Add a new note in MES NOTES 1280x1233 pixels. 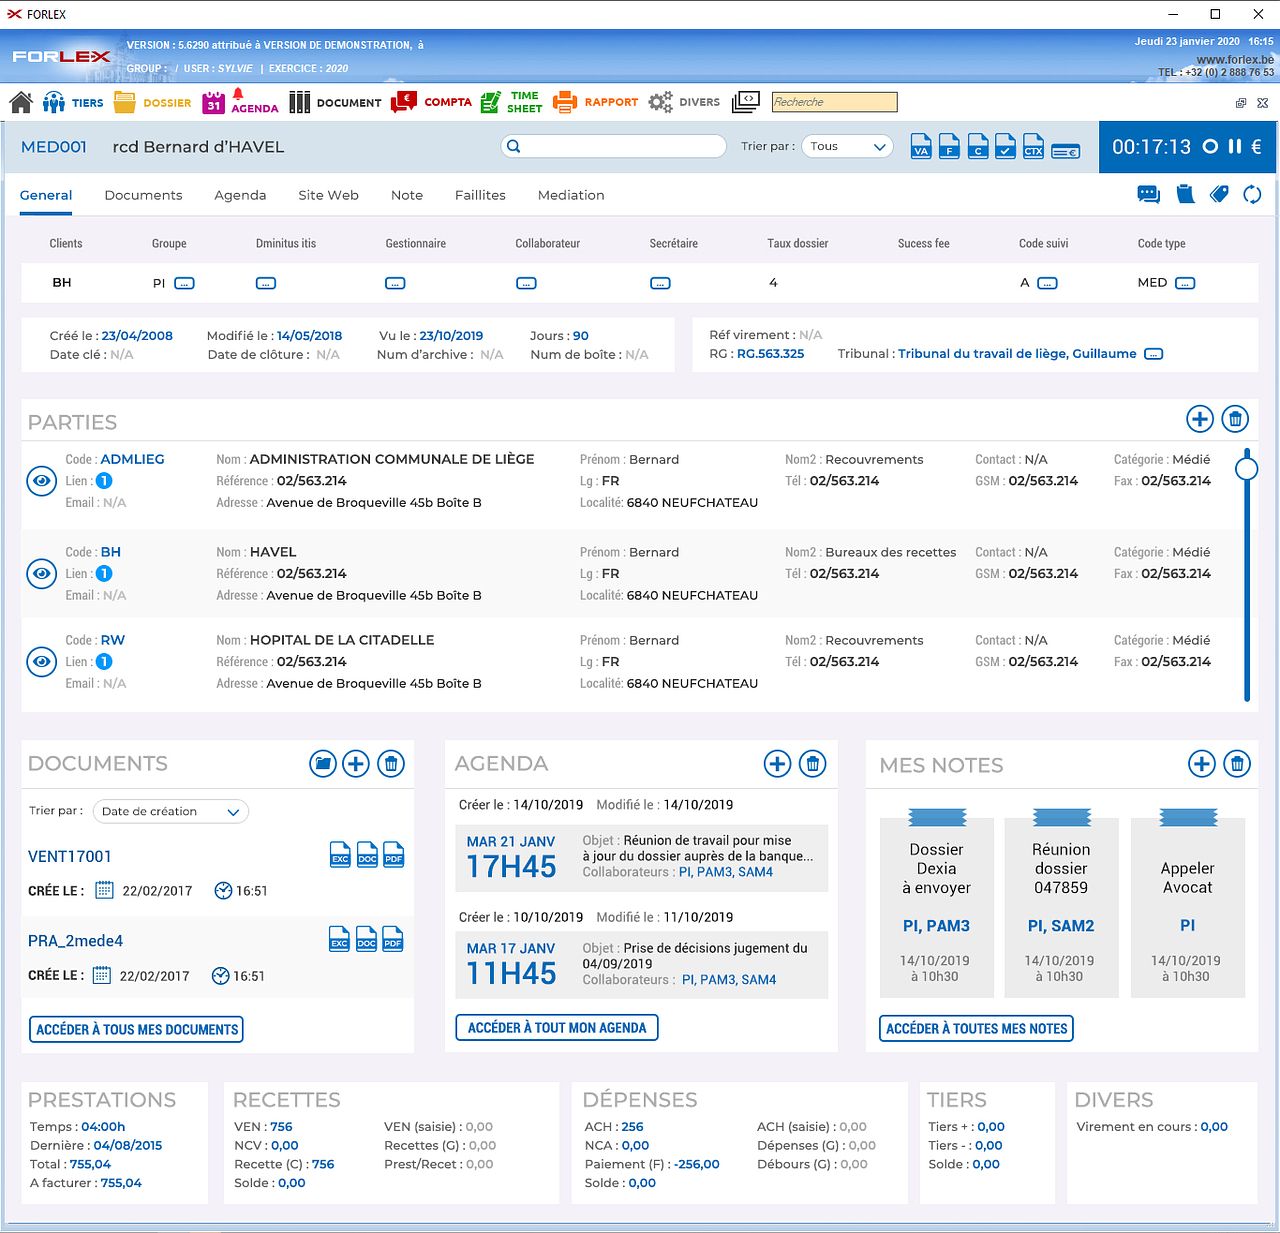pyautogui.click(x=1201, y=764)
